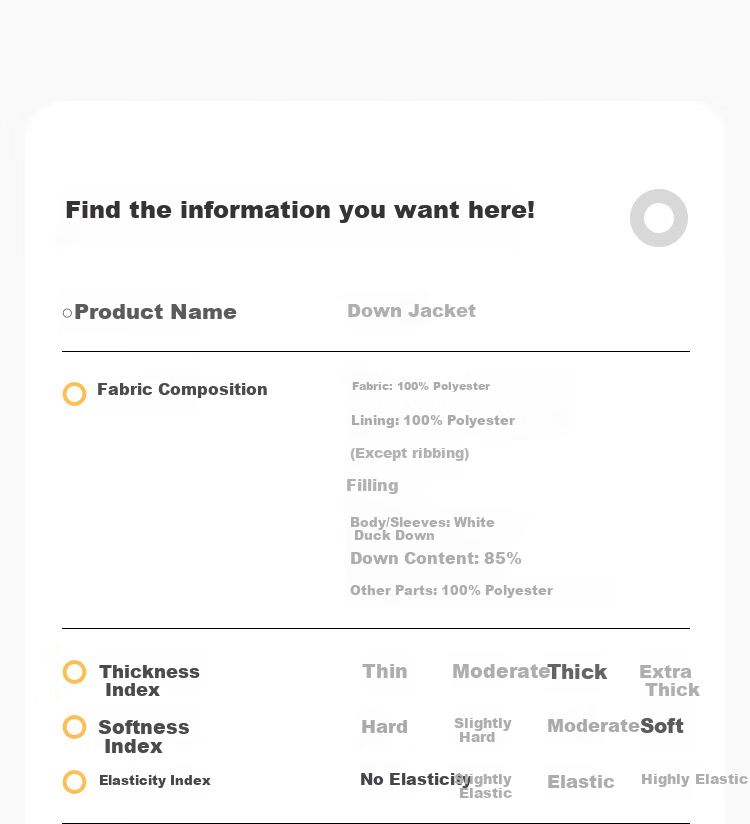
Task: Click the orange circle beside Softness Index
Action: [x=74, y=727]
